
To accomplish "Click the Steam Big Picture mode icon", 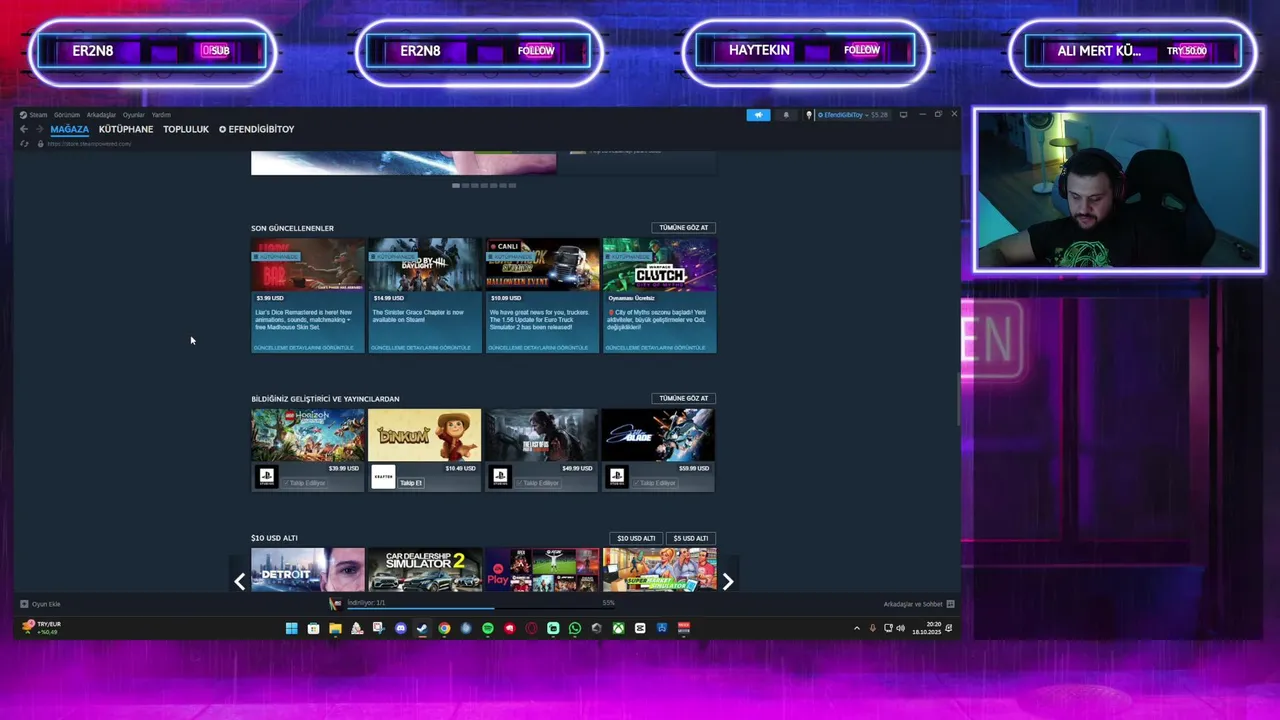I will [903, 115].
